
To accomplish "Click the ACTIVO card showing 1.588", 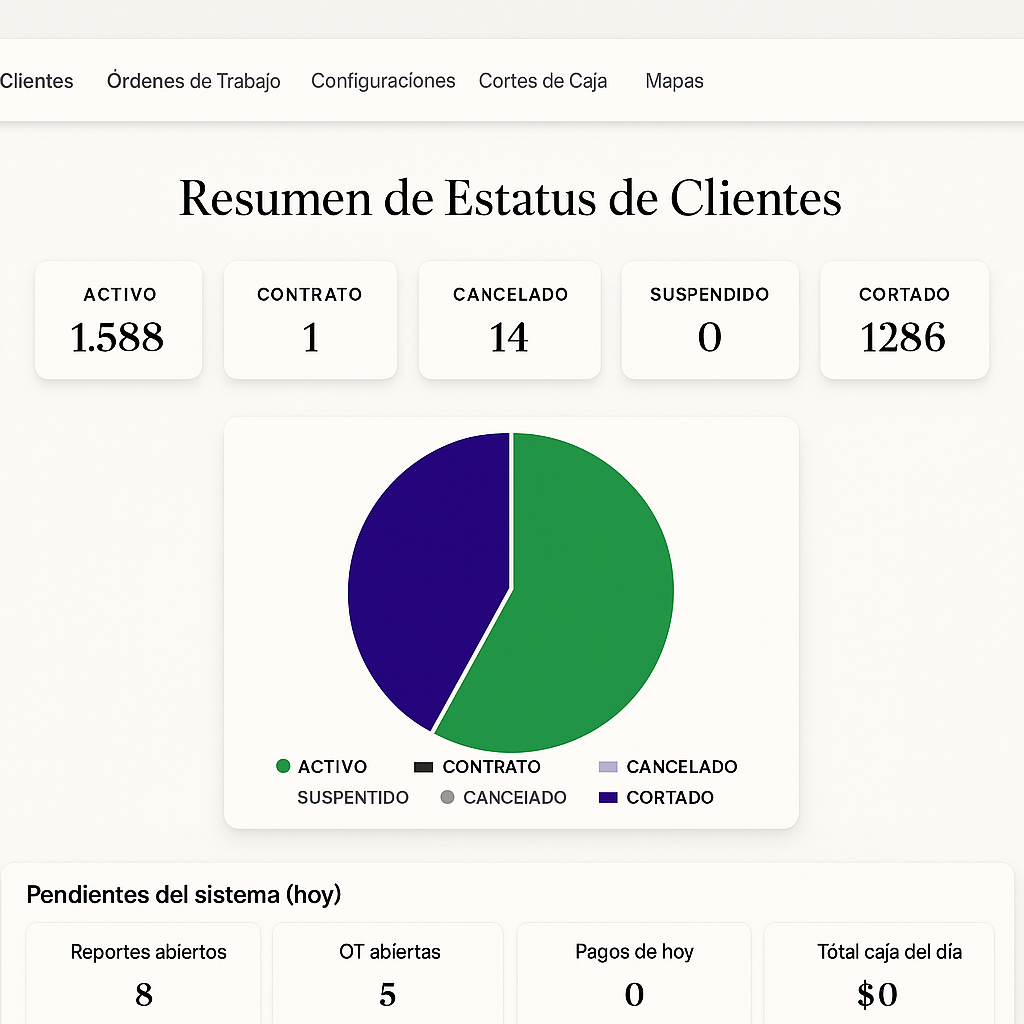I will tap(119, 320).
